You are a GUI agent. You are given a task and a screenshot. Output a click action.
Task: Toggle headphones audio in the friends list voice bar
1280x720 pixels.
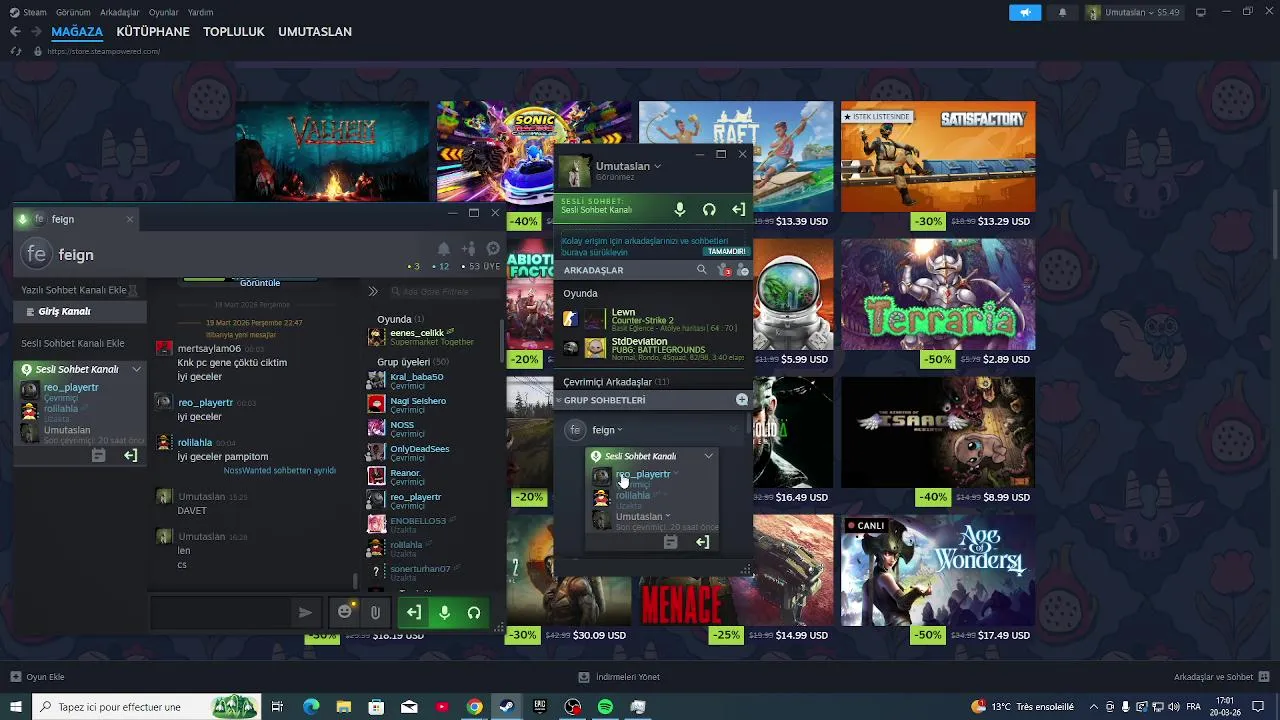pyautogui.click(x=709, y=209)
